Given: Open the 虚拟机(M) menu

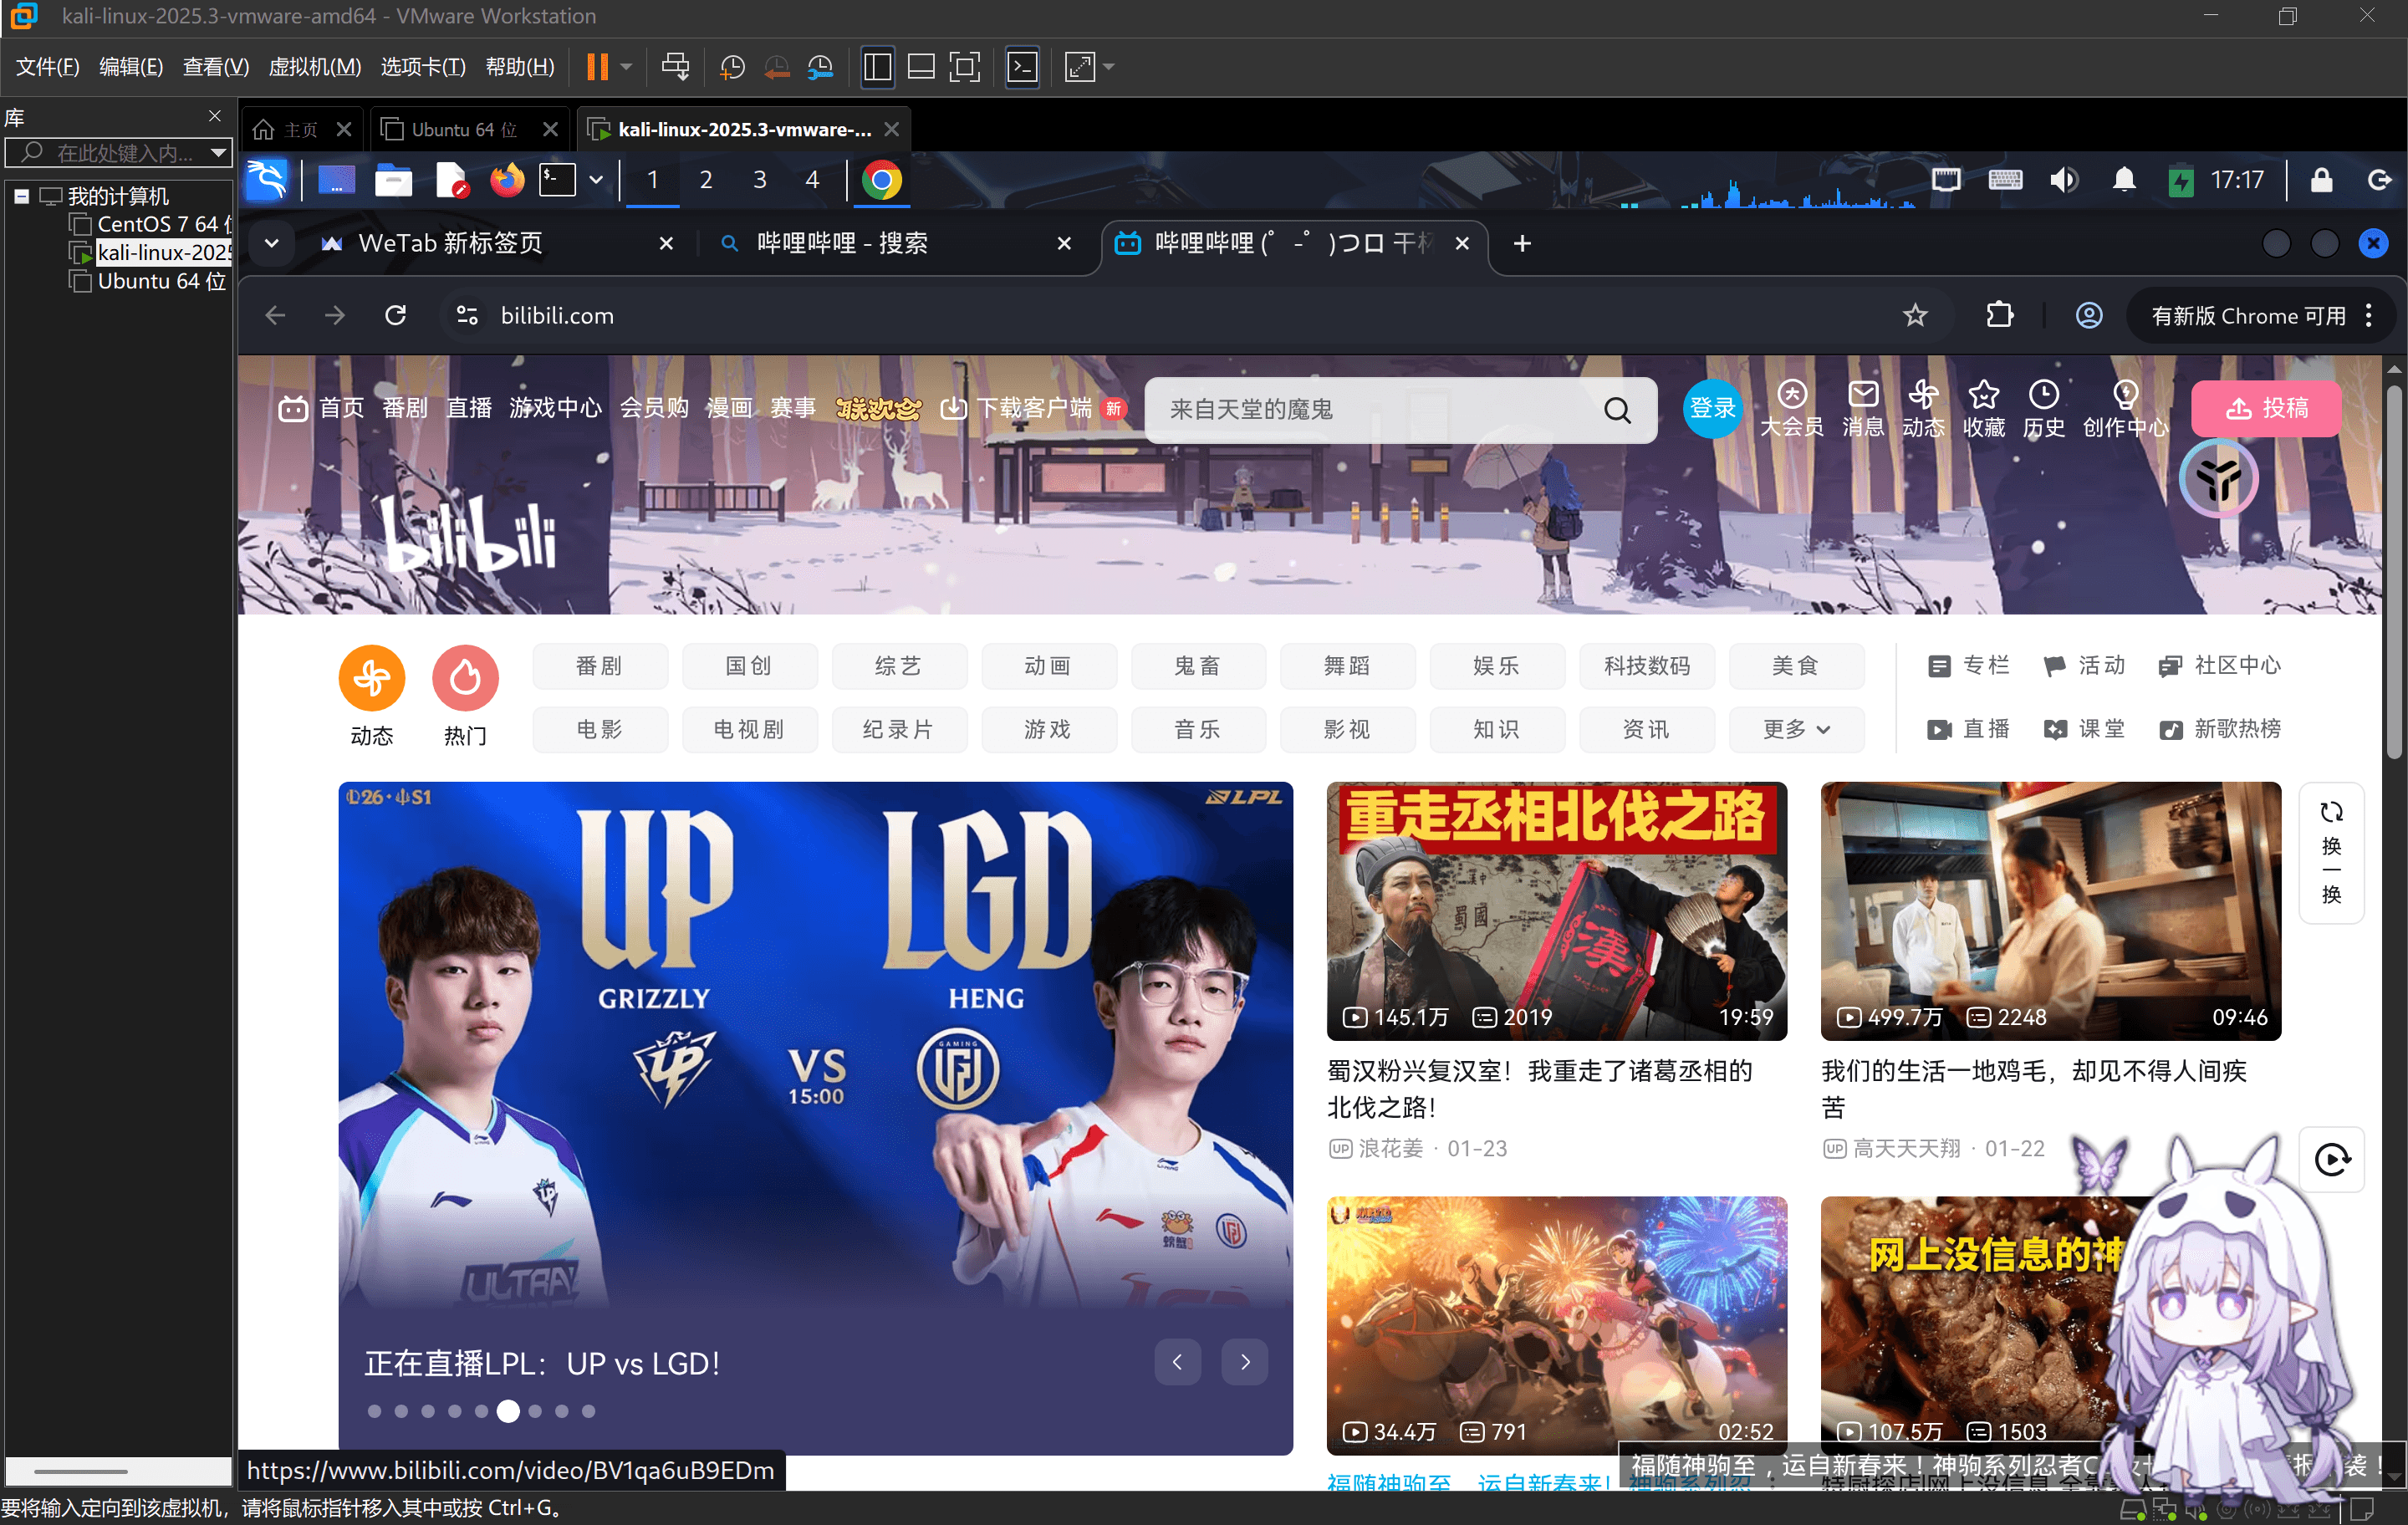Looking at the screenshot, I should tap(314, 67).
